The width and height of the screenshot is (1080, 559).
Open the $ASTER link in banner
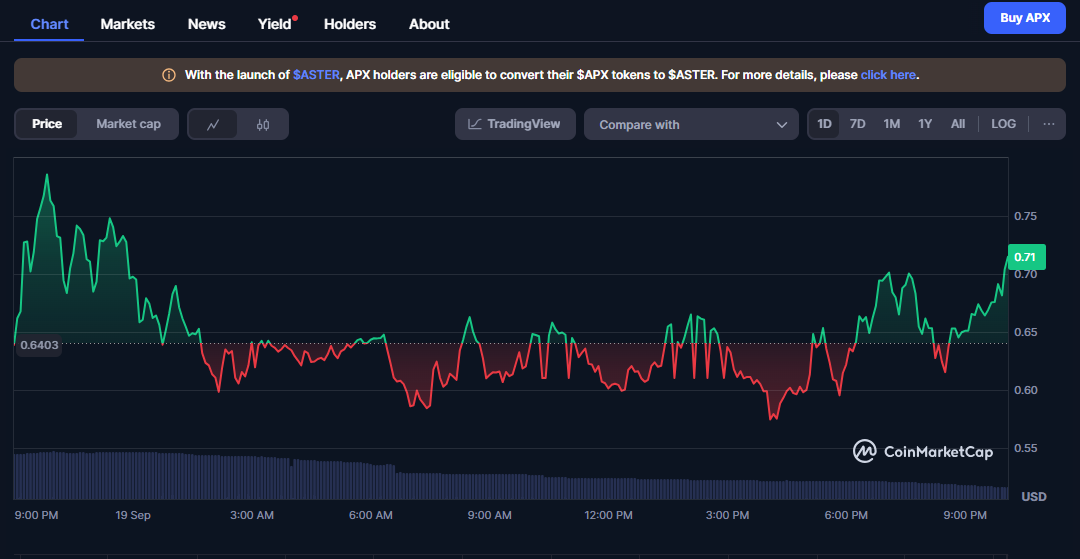(x=316, y=75)
